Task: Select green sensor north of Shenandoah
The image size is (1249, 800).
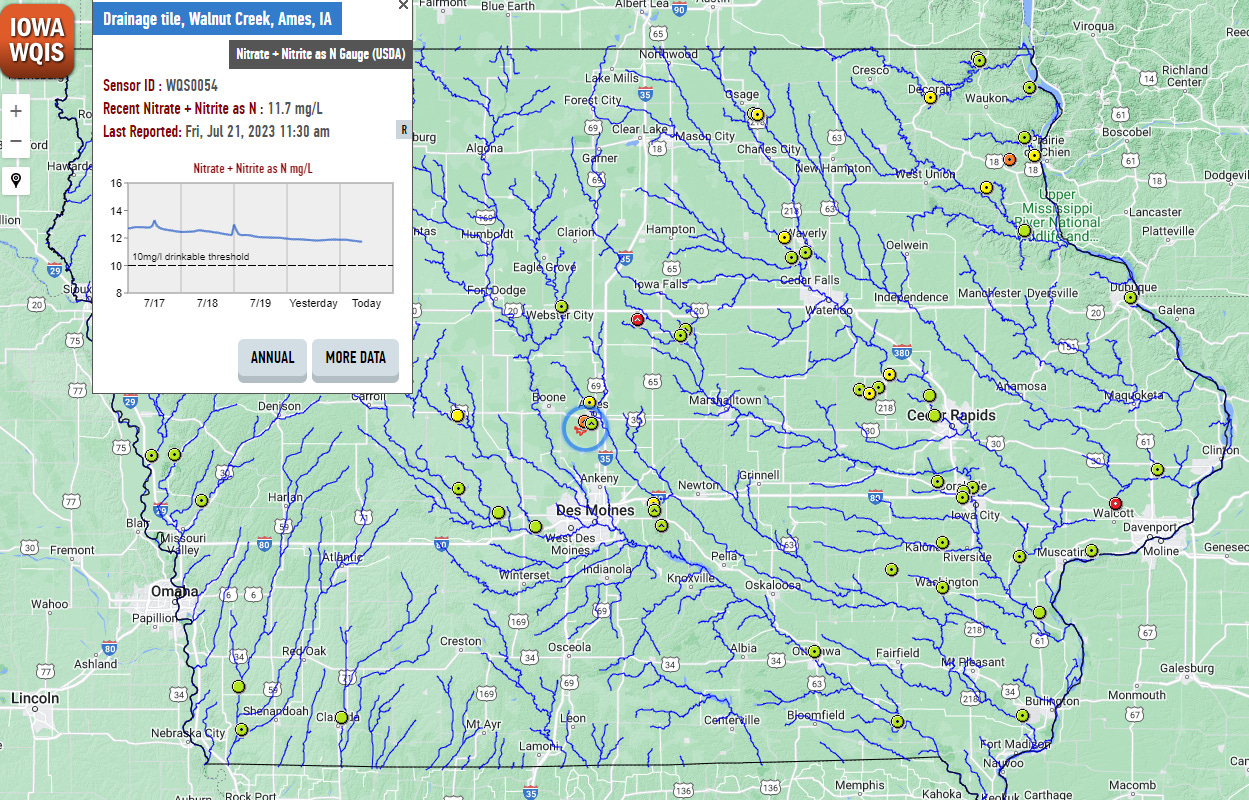Action: [x=238, y=687]
